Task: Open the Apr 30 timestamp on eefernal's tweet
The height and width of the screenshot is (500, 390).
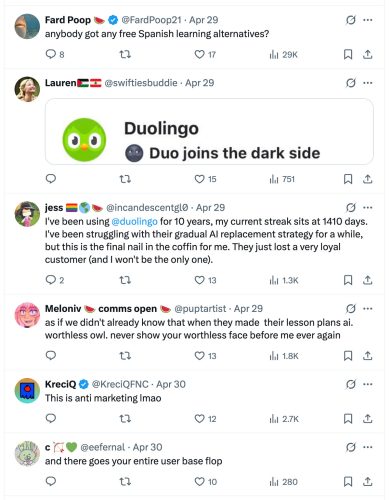Action: pos(147,447)
